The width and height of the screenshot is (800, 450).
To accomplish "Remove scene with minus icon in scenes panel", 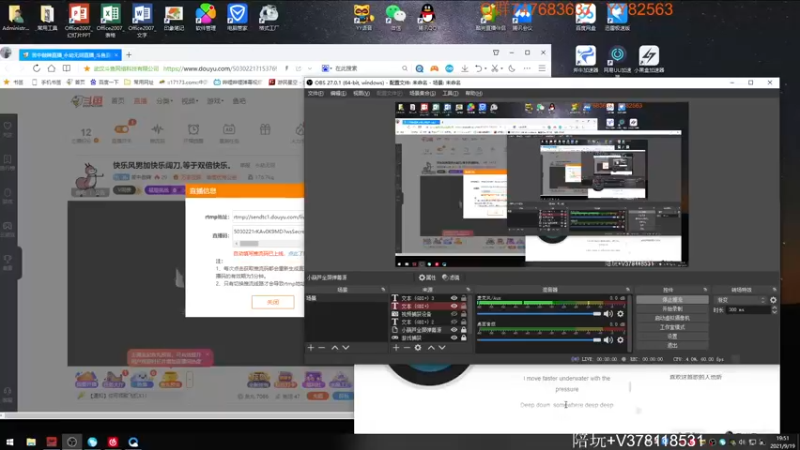I will 321,347.
